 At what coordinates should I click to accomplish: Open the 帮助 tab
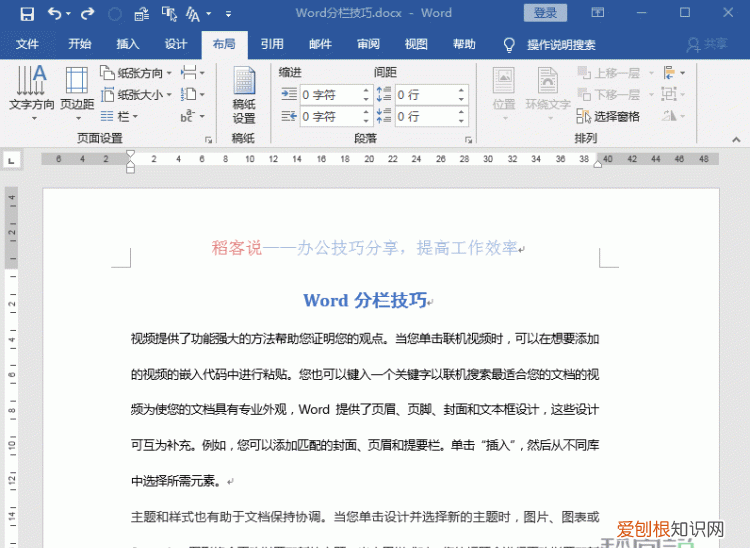[x=464, y=44]
